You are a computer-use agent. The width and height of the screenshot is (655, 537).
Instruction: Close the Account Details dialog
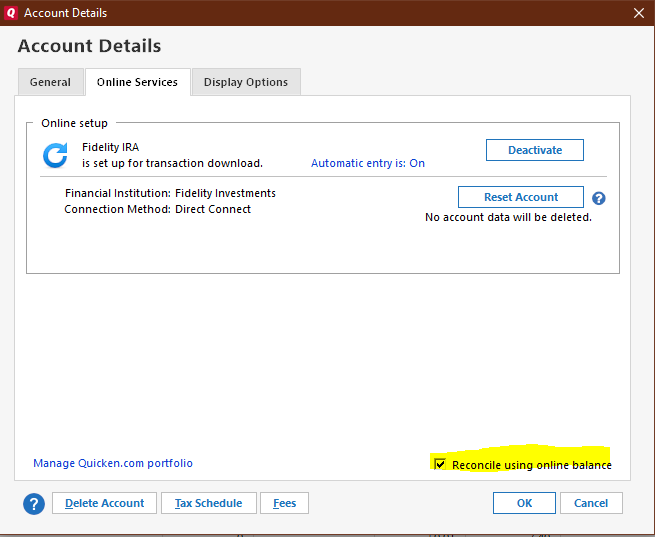[x=639, y=13]
